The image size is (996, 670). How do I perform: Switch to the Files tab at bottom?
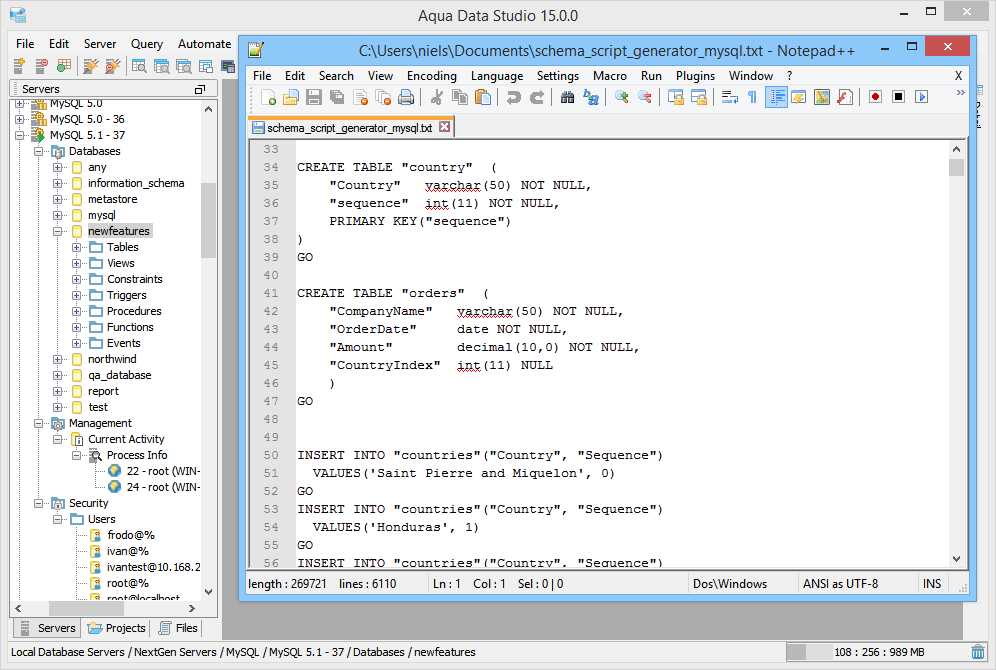178,628
